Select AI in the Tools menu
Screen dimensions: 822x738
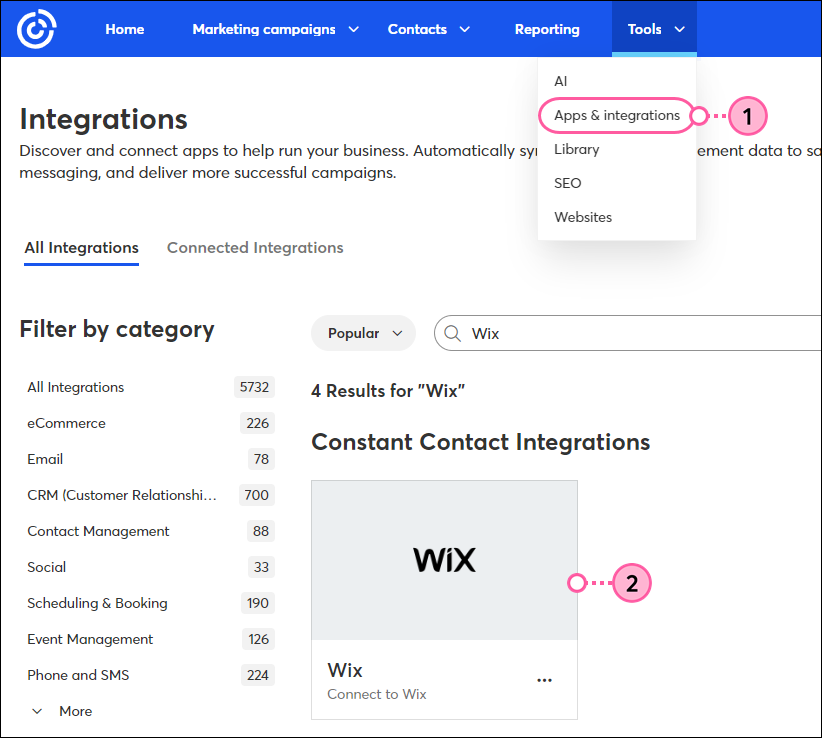click(560, 81)
